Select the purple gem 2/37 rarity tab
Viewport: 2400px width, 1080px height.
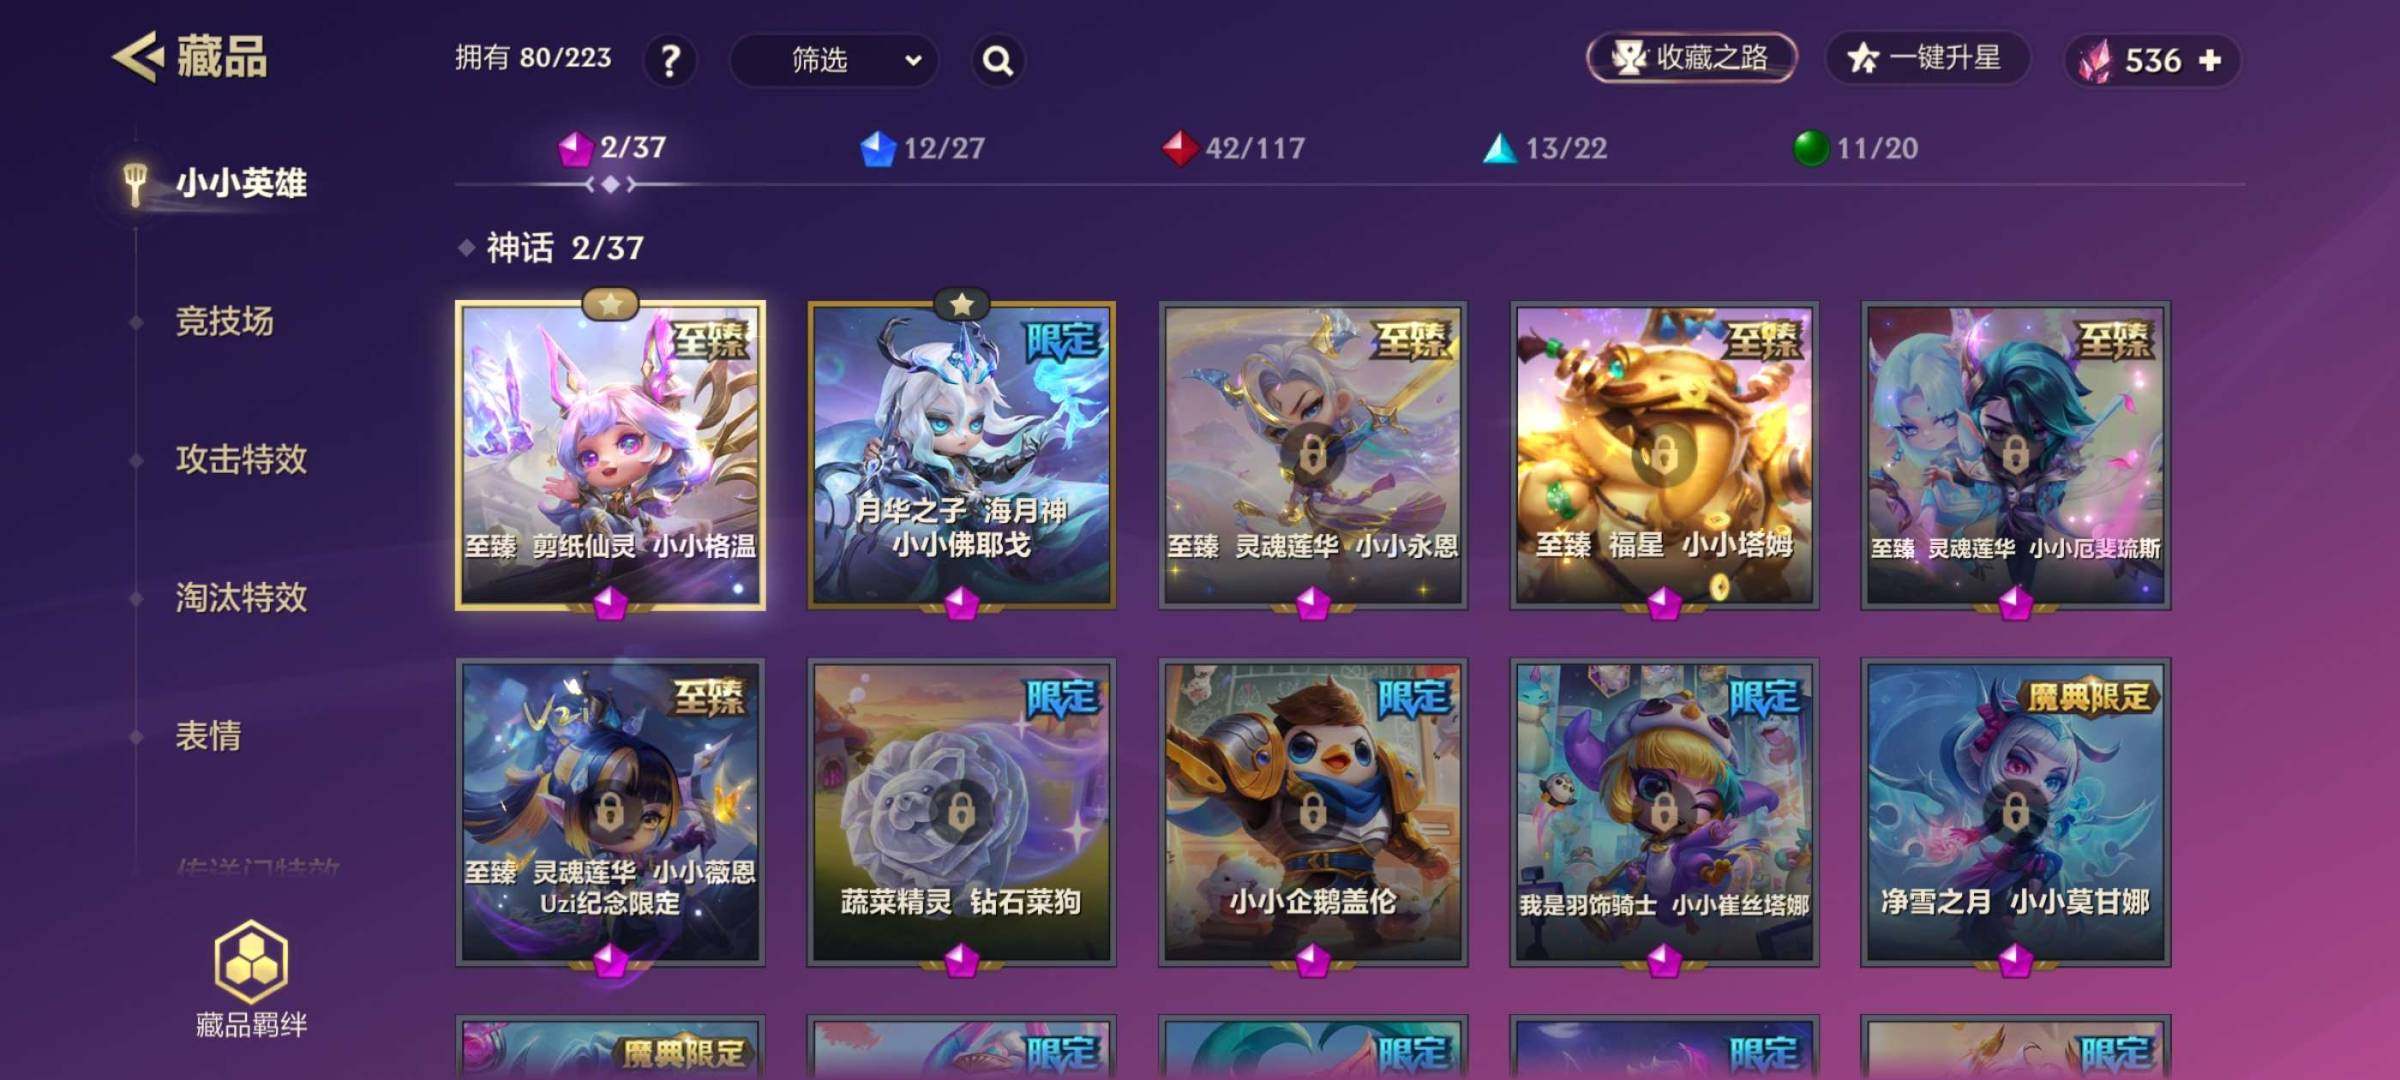pos(612,148)
